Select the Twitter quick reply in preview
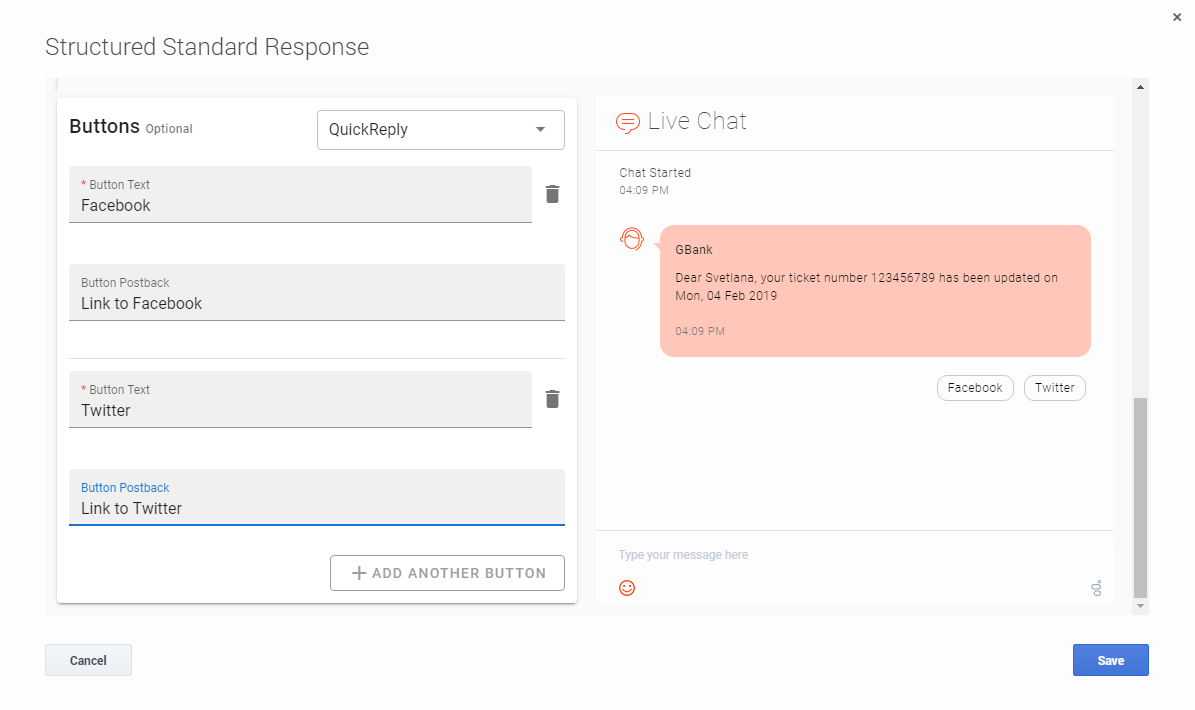The height and width of the screenshot is (710, 1195). [x=1054, y=388]
